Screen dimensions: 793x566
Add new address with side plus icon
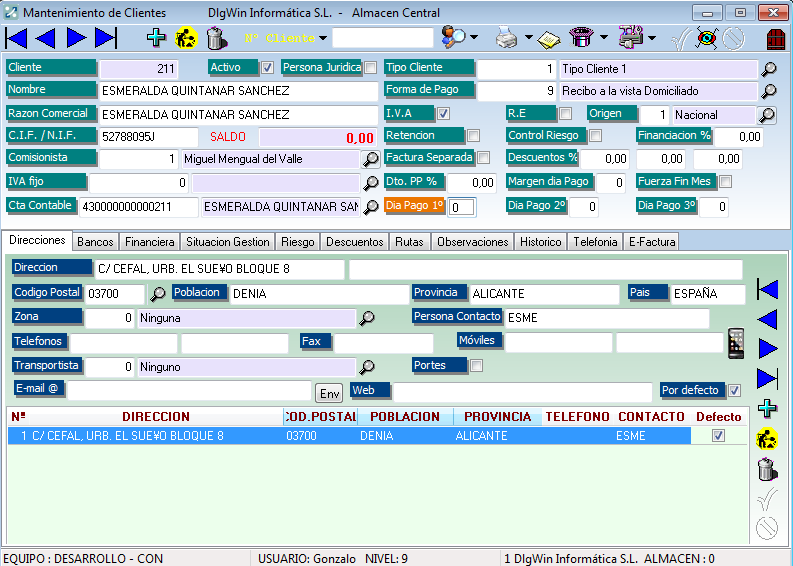(767, 408)
